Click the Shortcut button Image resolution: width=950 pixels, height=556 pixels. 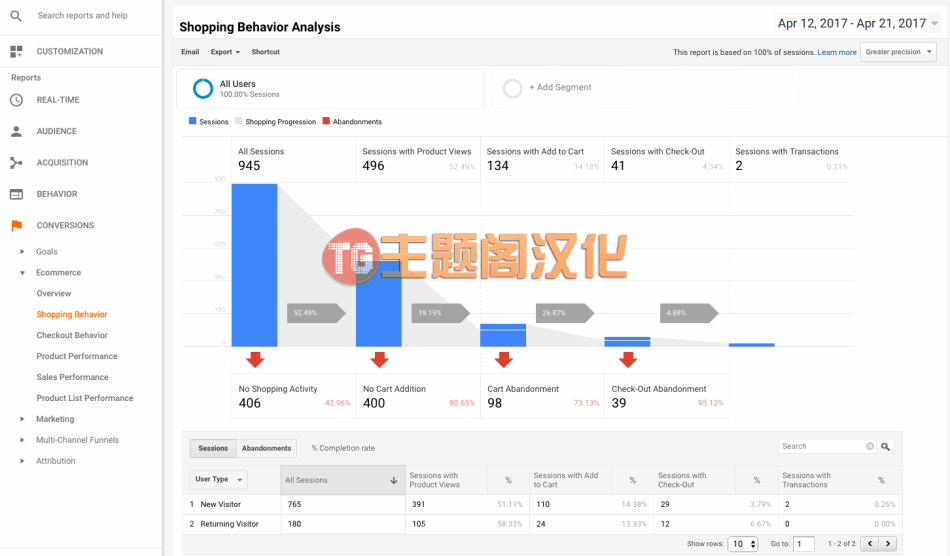point(266,52)
